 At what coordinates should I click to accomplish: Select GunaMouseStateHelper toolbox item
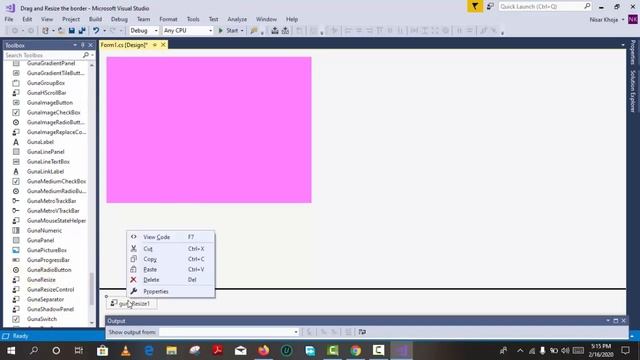point(56,221)
